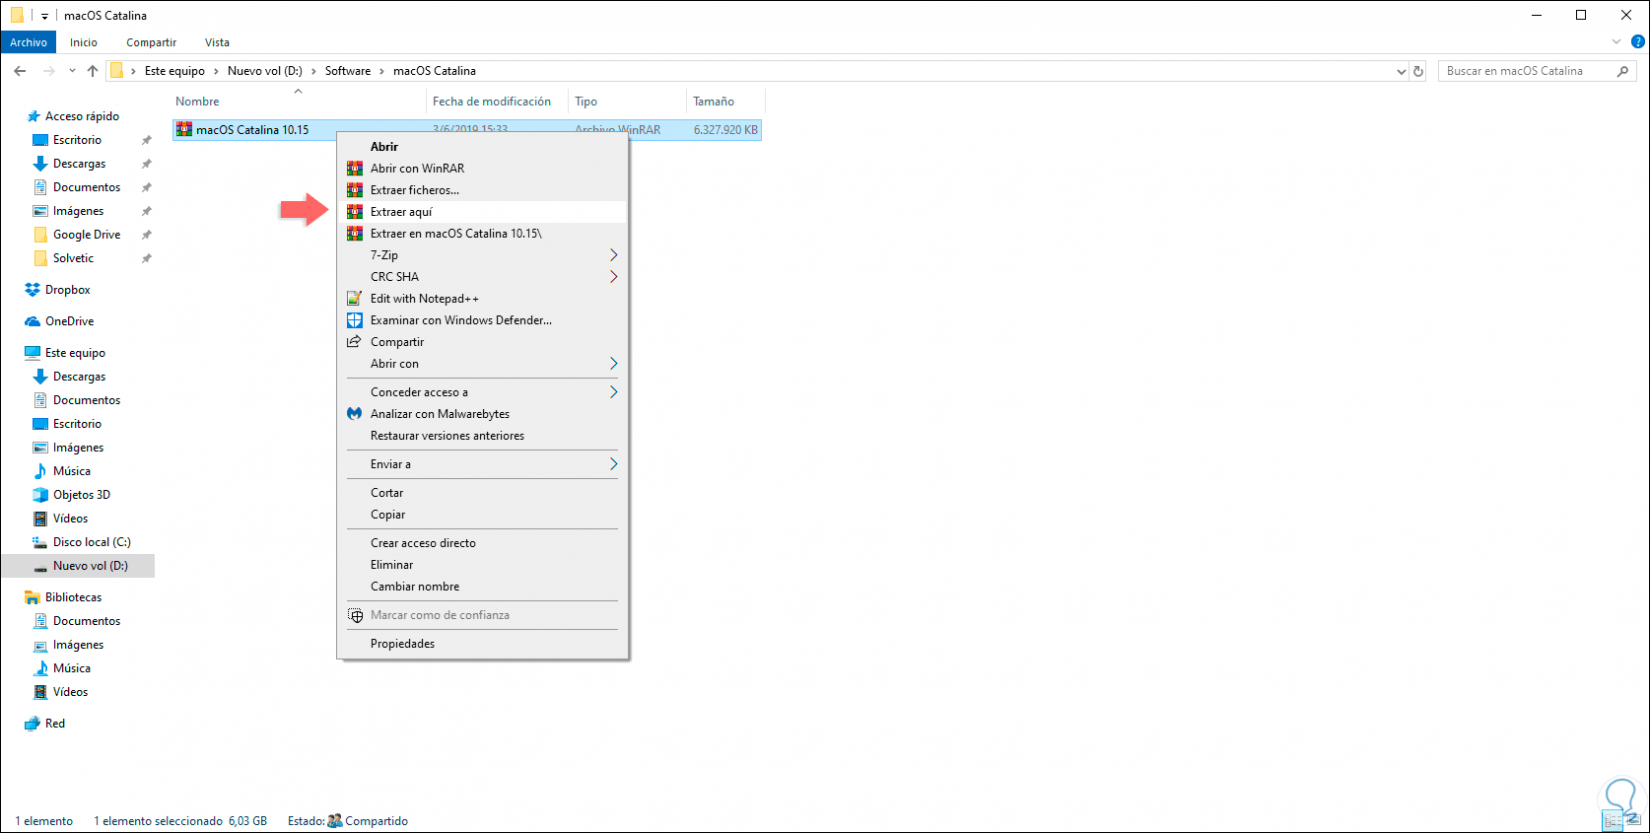This screenshot has width=1650, height=833.
Task: Click Copiar in the context menu
Action: pyautogui.click(x=482, y=515)
